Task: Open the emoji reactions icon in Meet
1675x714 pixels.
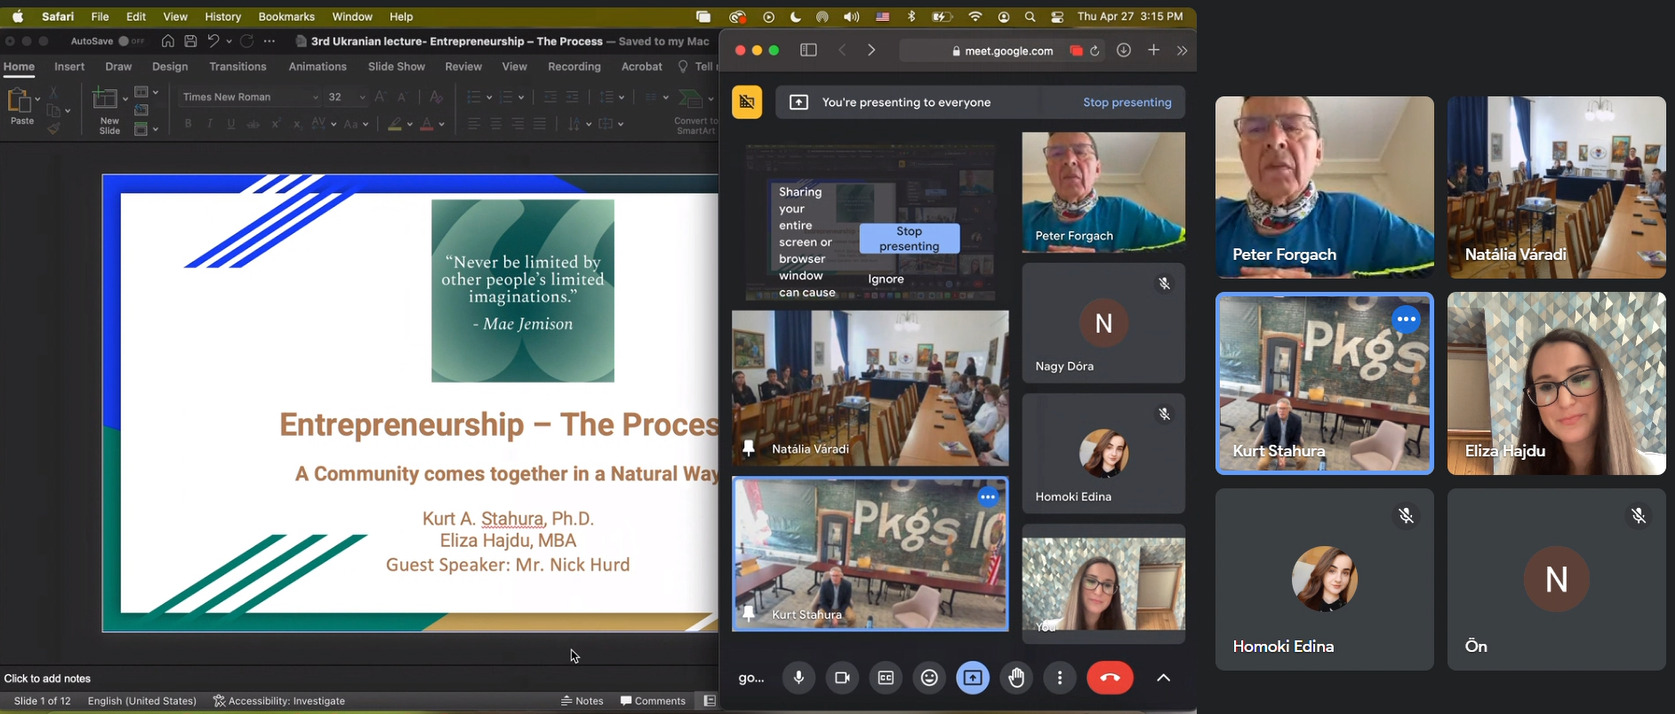Action: click(929, 678)
